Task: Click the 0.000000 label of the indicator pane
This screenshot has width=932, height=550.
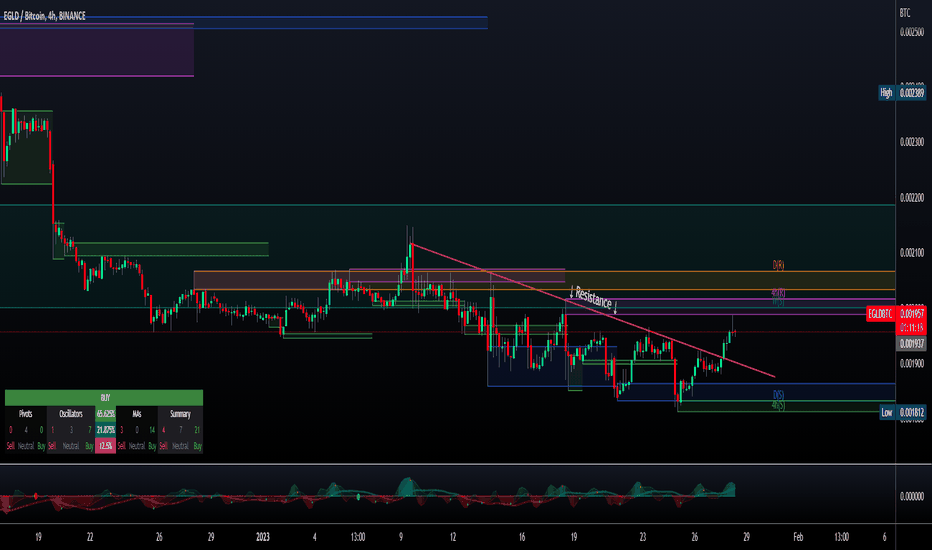Action: 912,496
